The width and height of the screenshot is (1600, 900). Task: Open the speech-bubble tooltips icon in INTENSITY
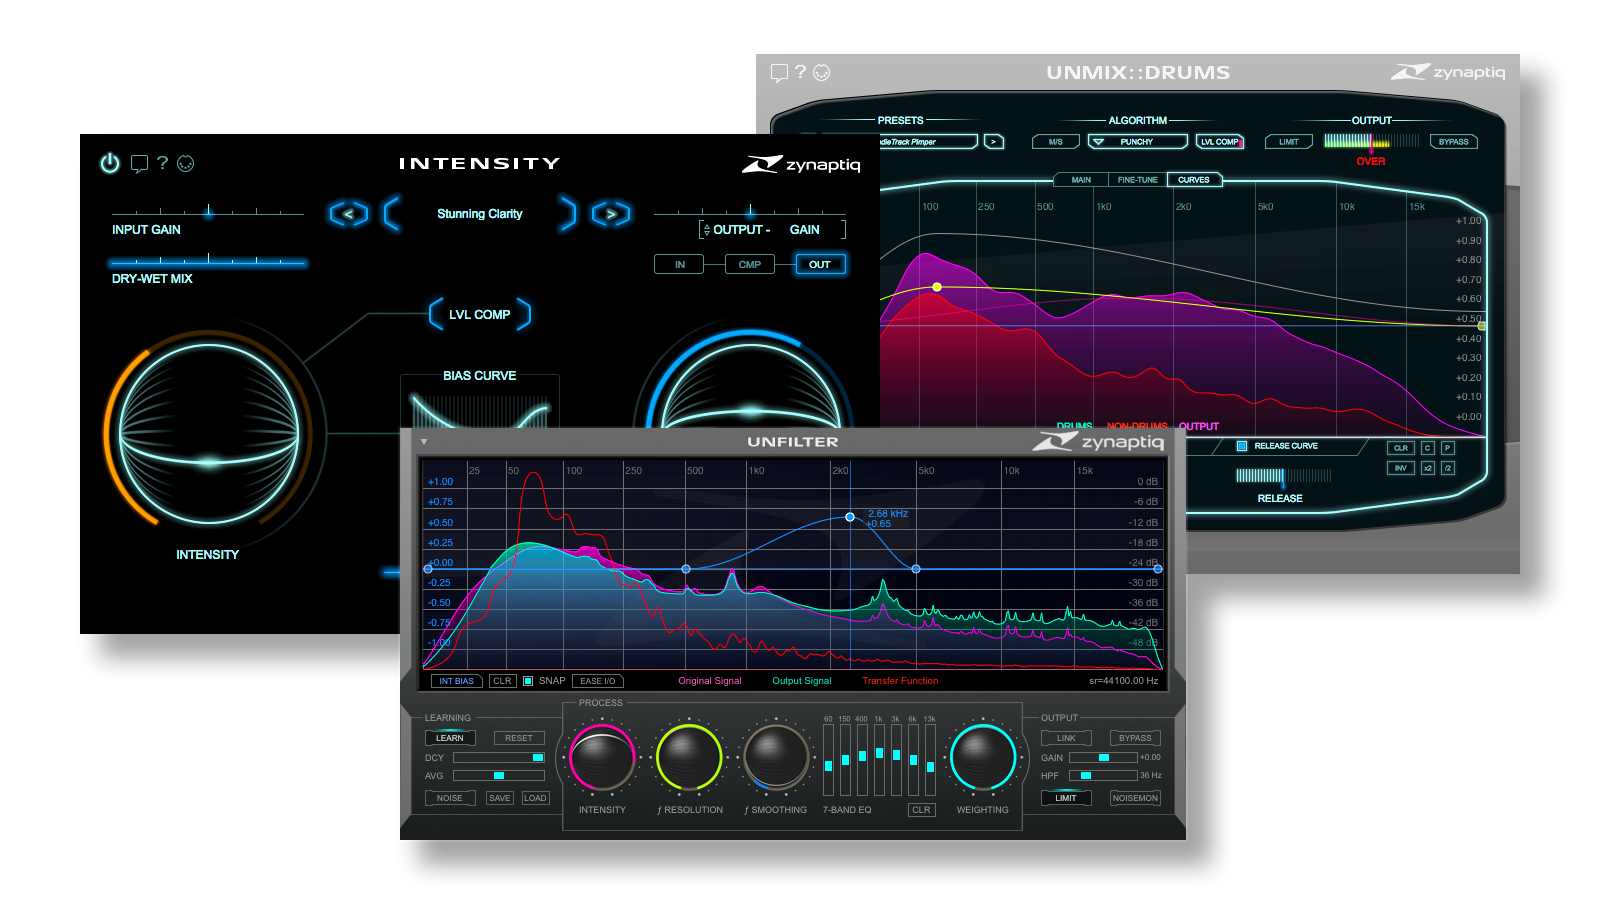(x=139, y=164)
